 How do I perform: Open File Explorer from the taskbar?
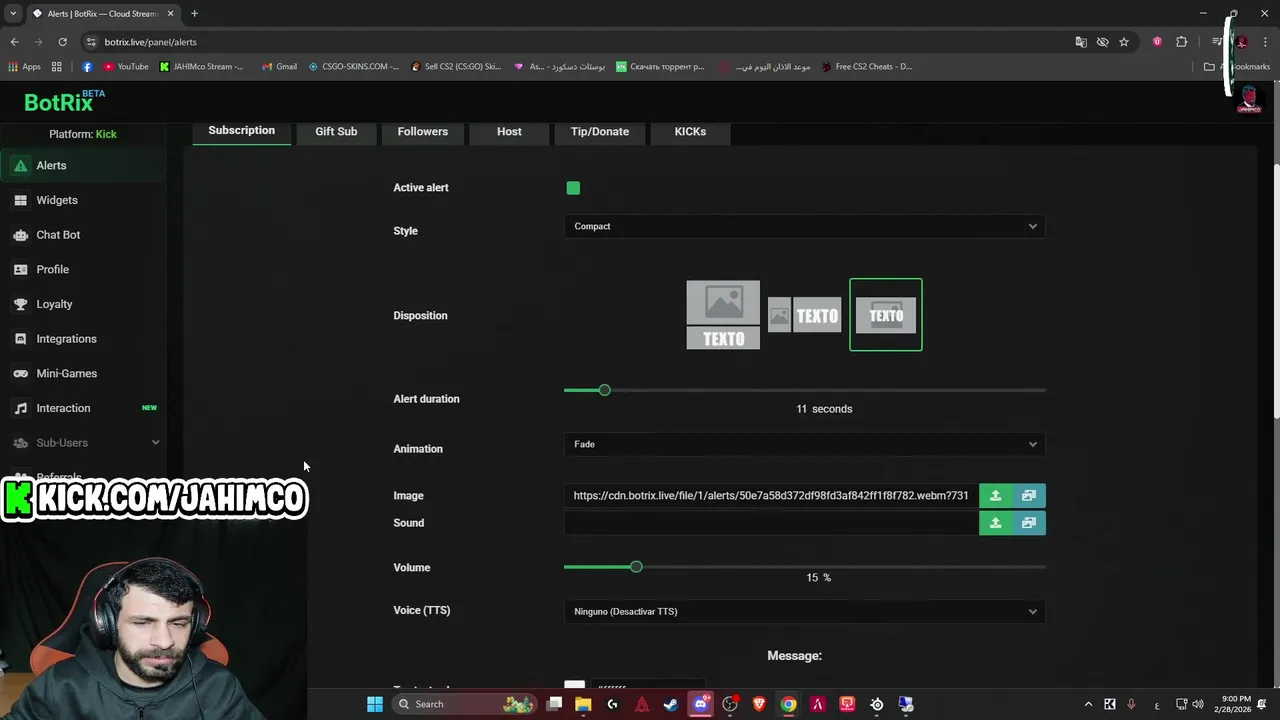583,704
